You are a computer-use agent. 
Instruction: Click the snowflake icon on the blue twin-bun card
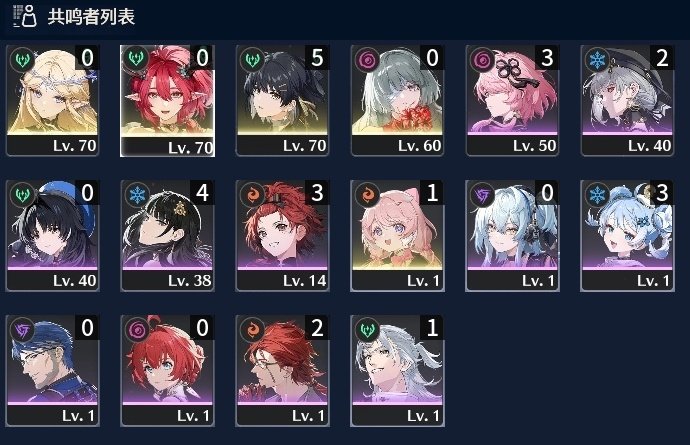tap(597, 194)
